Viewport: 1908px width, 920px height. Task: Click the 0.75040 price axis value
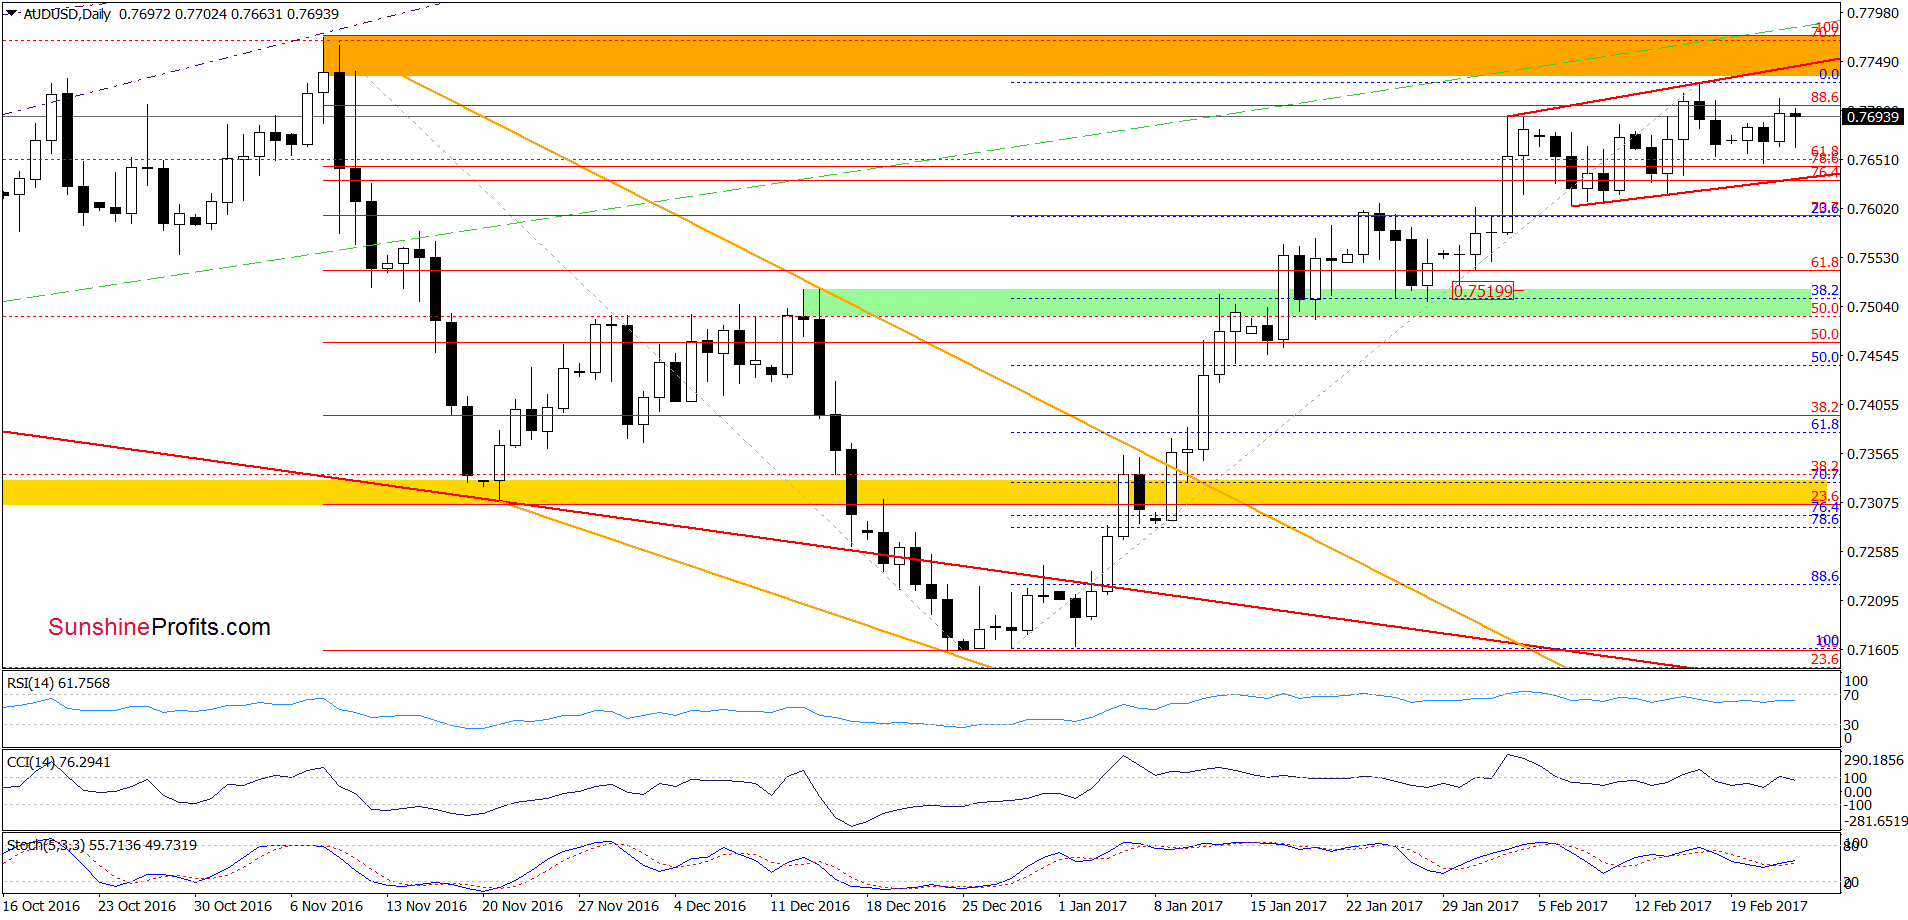[1872, 307]
